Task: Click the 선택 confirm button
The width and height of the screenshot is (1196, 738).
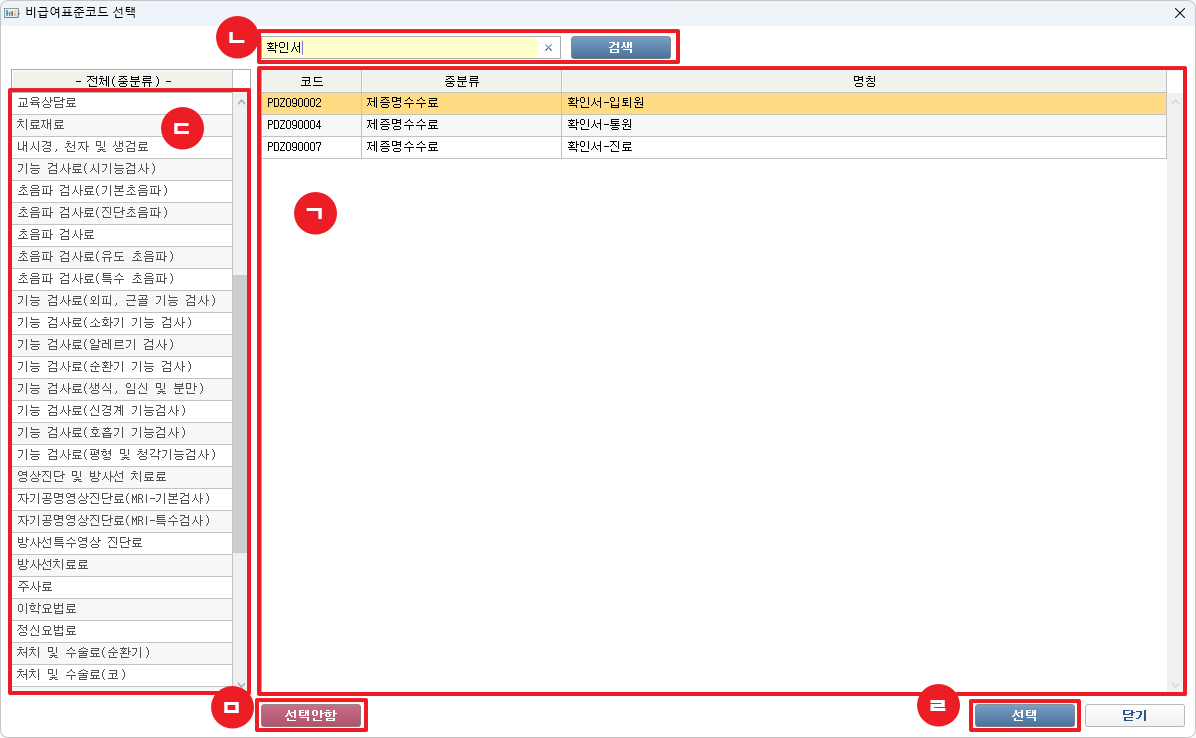Action: [x=1024, y=716]
